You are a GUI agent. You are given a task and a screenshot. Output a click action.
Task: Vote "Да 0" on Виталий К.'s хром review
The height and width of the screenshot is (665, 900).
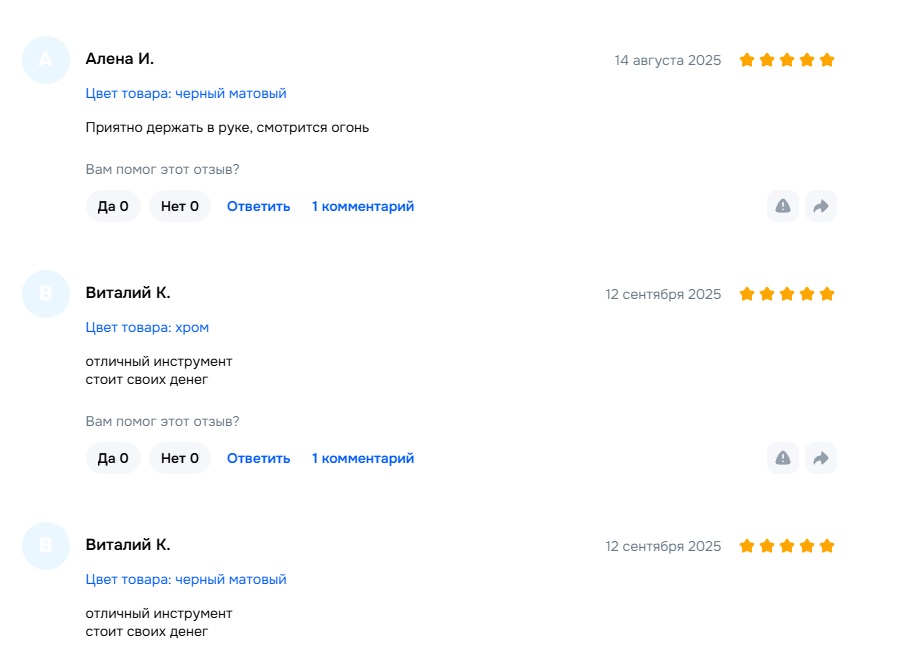coord(113,458)
